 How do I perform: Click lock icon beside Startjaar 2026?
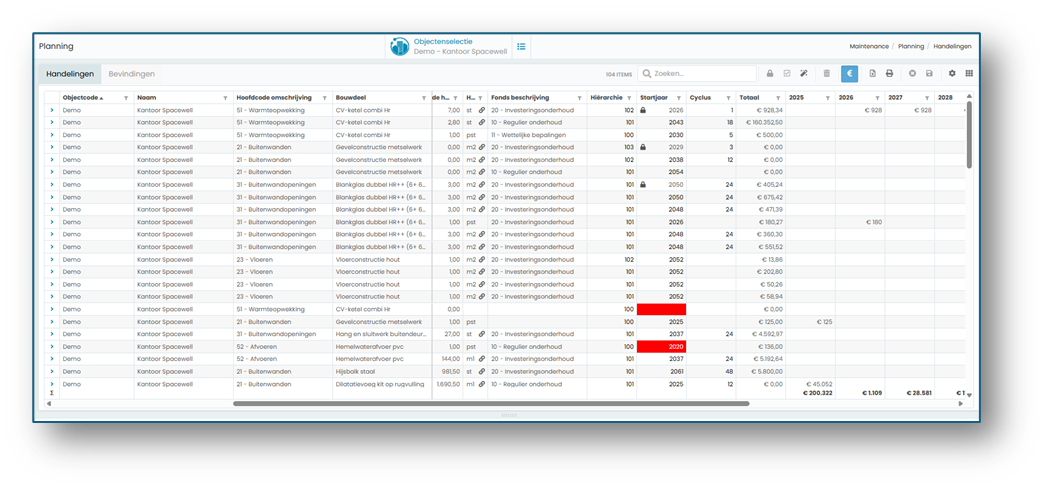[643, 110]
